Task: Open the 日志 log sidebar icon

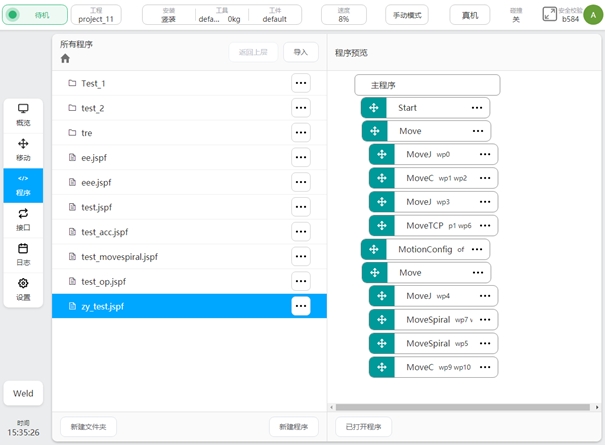Action: pos(23,254)
